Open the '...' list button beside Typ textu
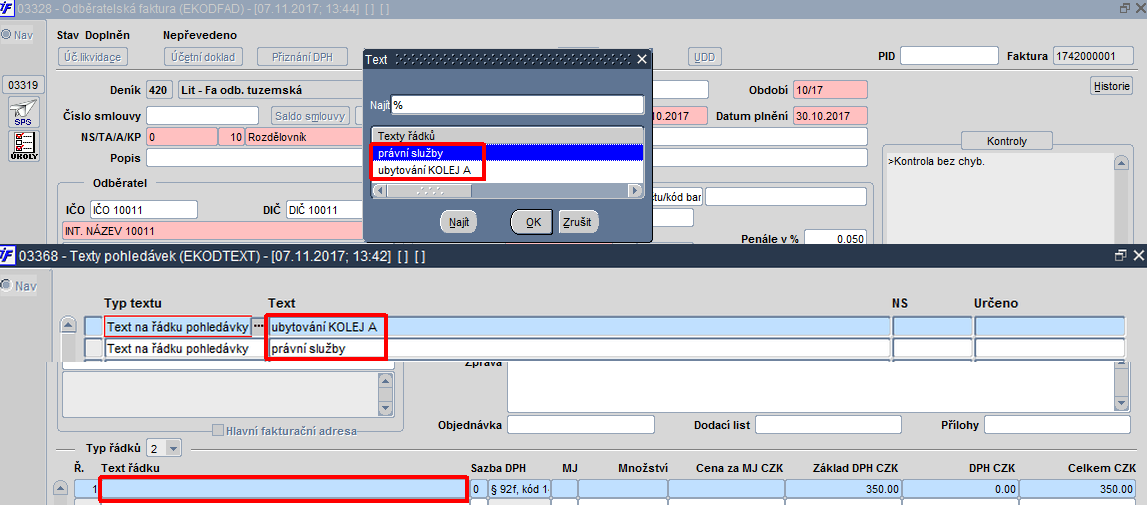This screenshot has height=505, width=1147. coord(258,326)
